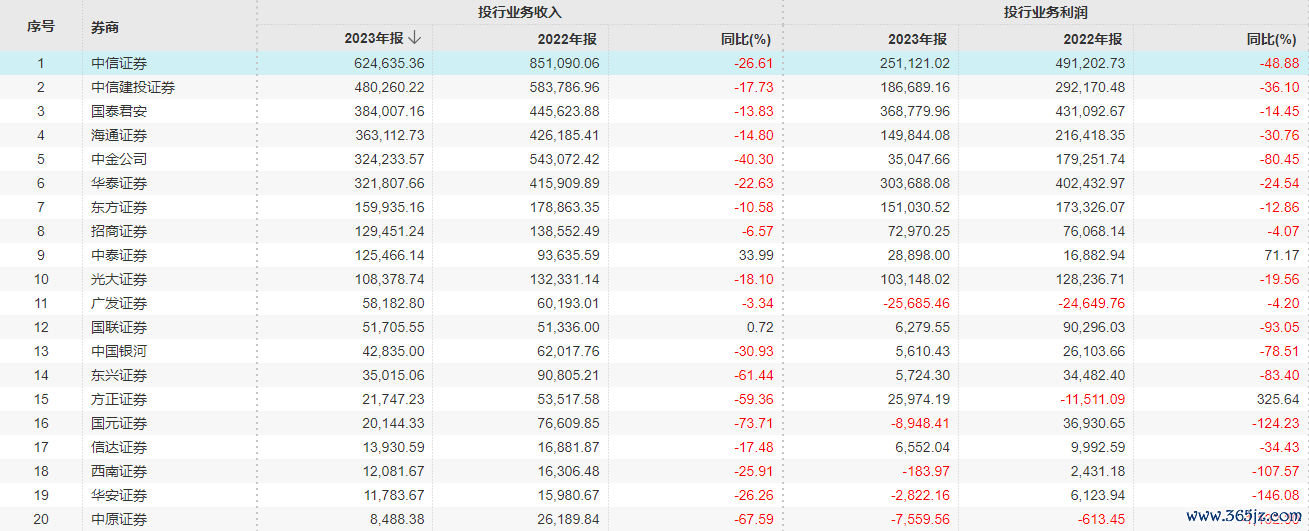
Task: Click the cell showing 90,296.03
Action: click(x=1094, y=327)
